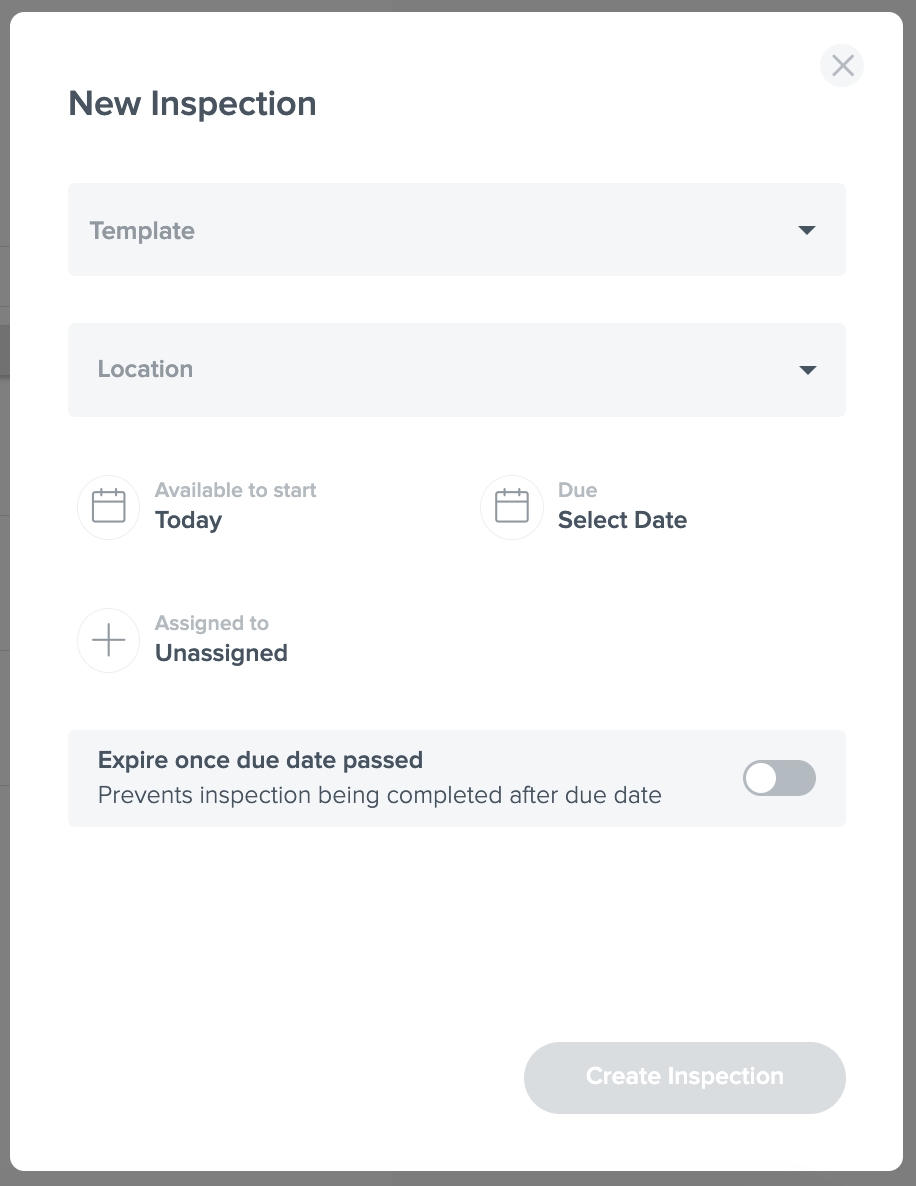Click the Template dropdown arrow
Screen dimensions: 916x1186
807,230
